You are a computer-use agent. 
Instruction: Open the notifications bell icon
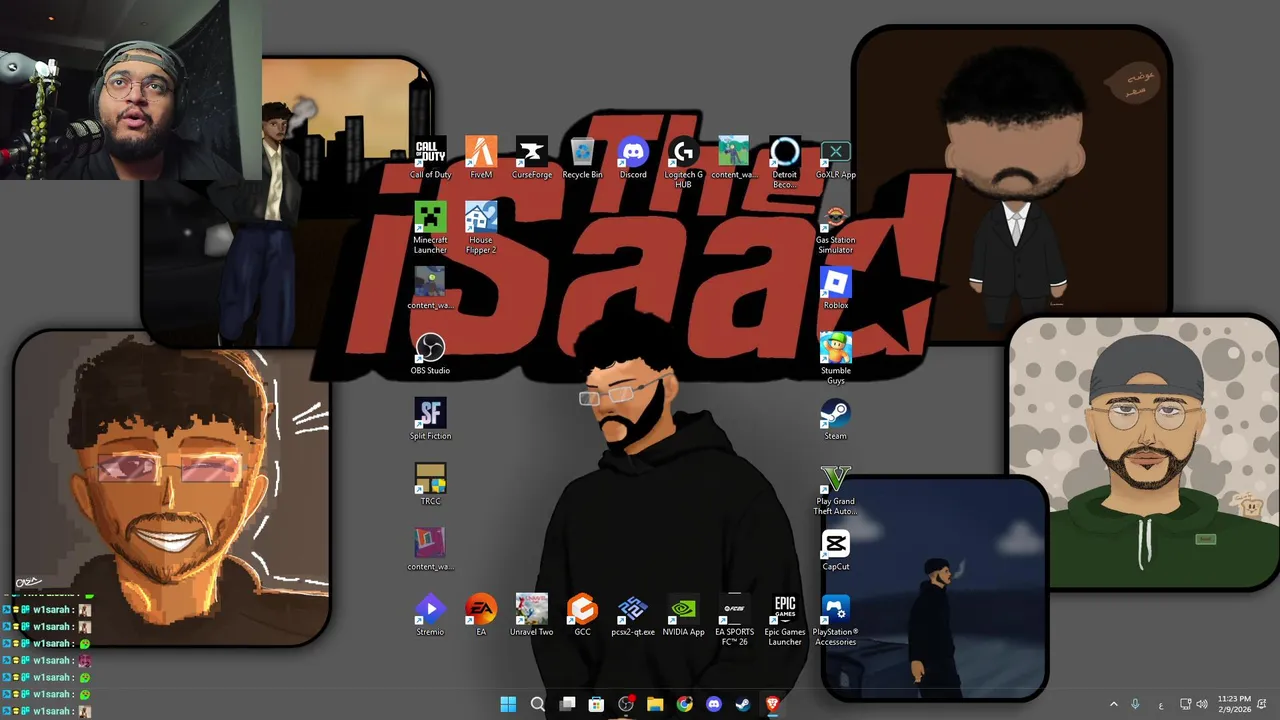point(1264,704)
